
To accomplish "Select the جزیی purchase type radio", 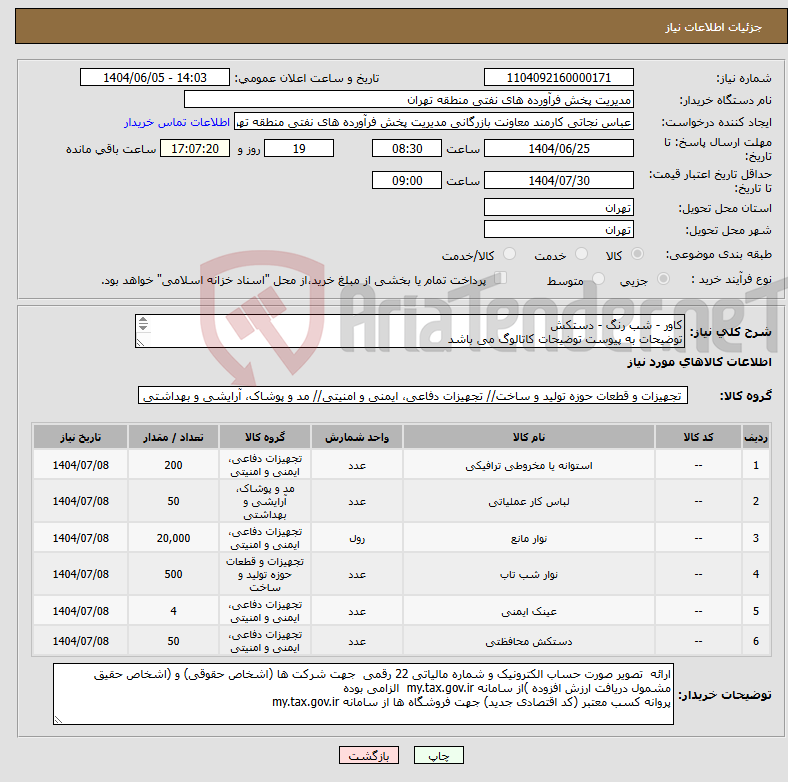I will pos(663,279).
